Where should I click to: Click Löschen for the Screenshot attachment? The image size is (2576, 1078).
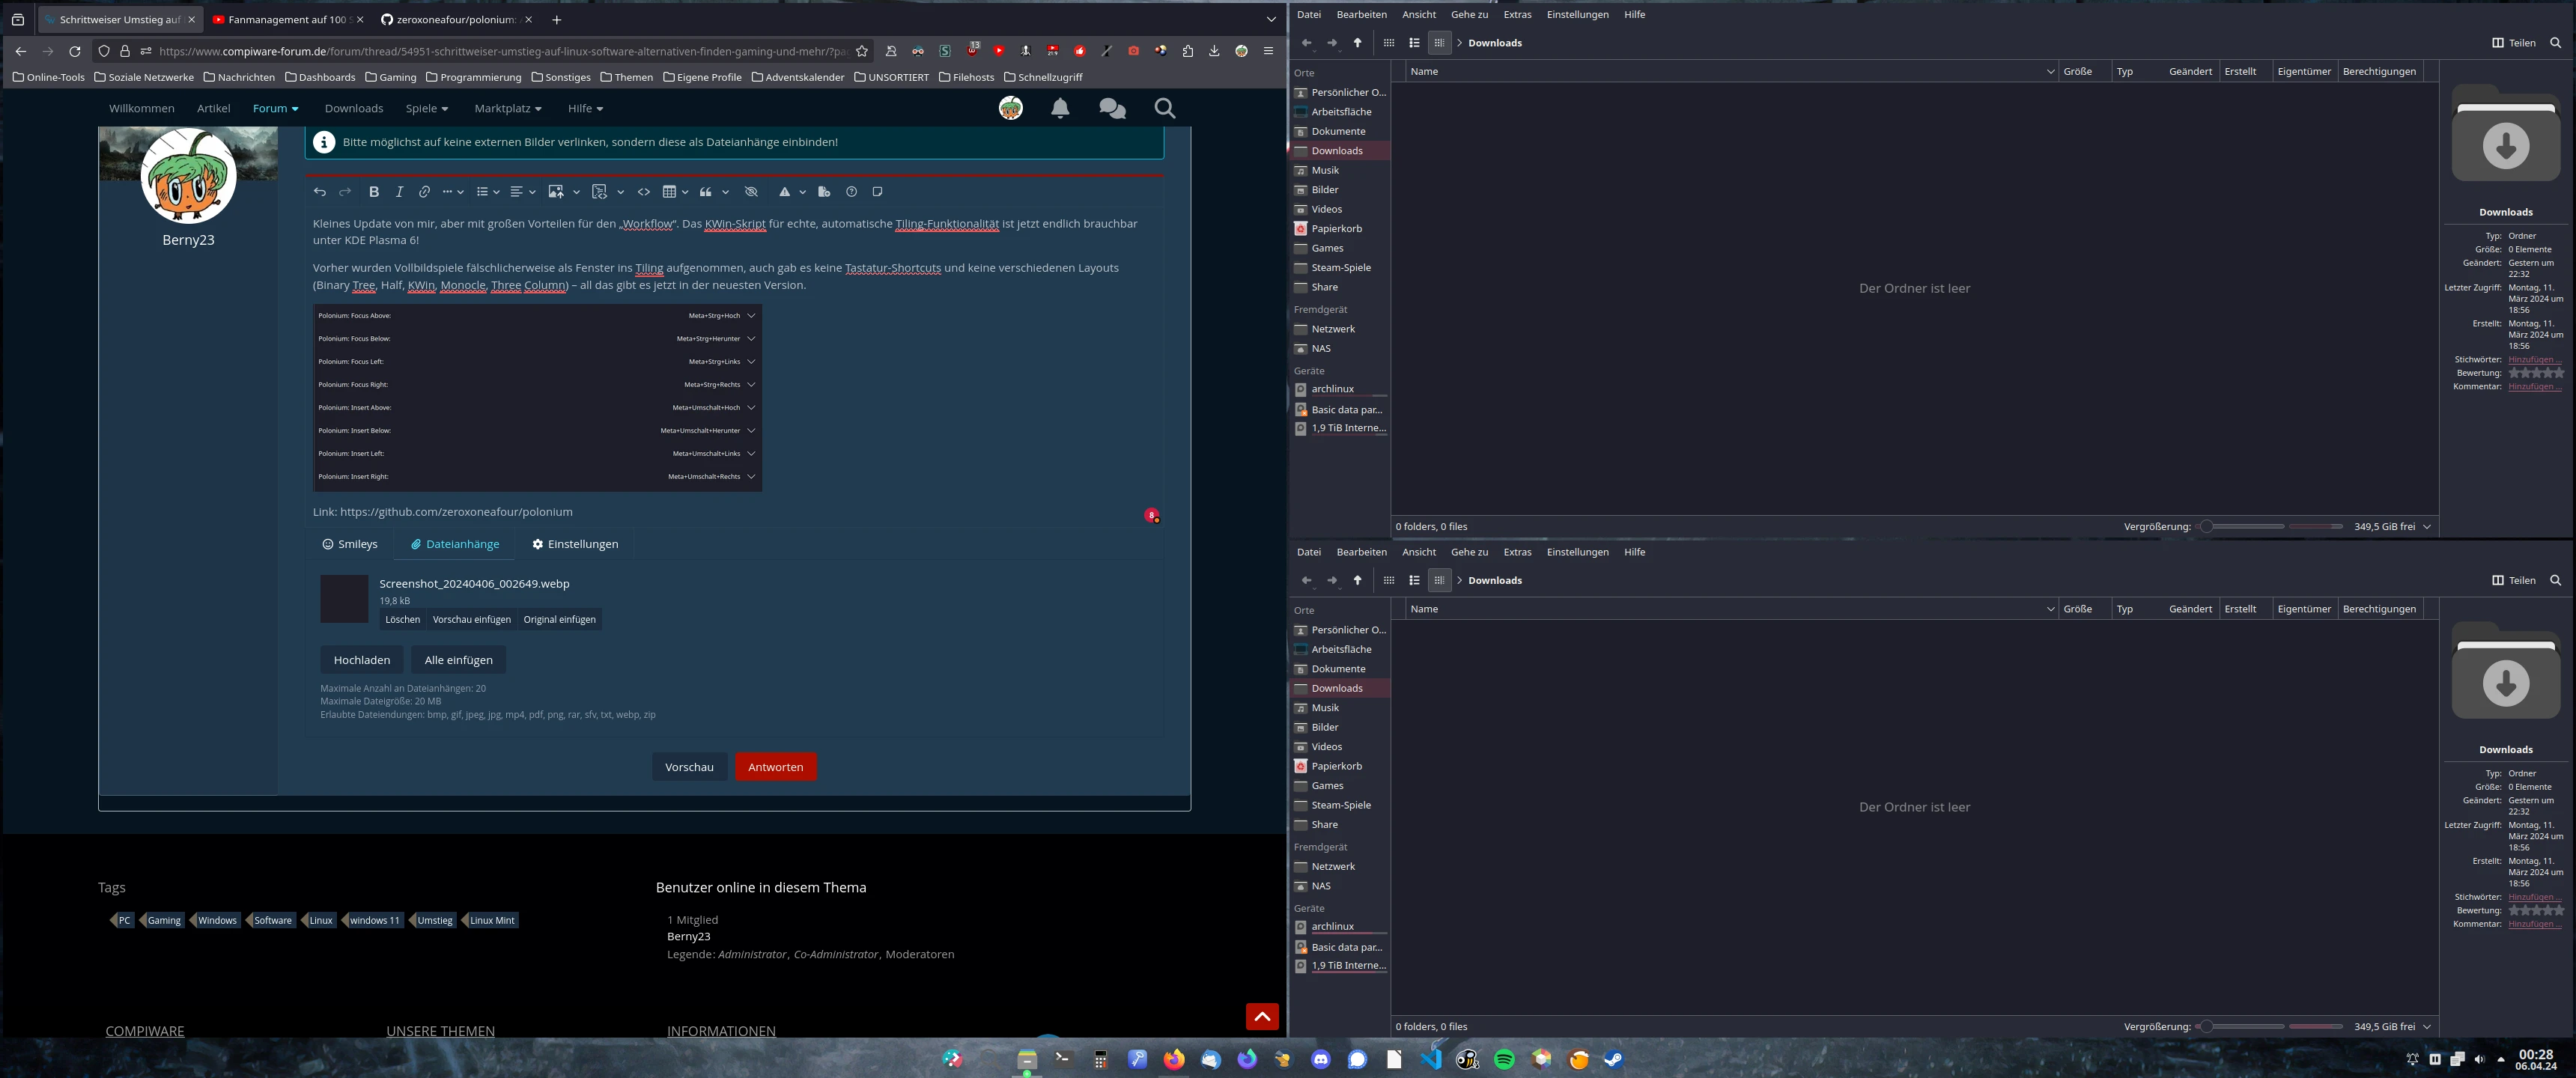[403, 620]
